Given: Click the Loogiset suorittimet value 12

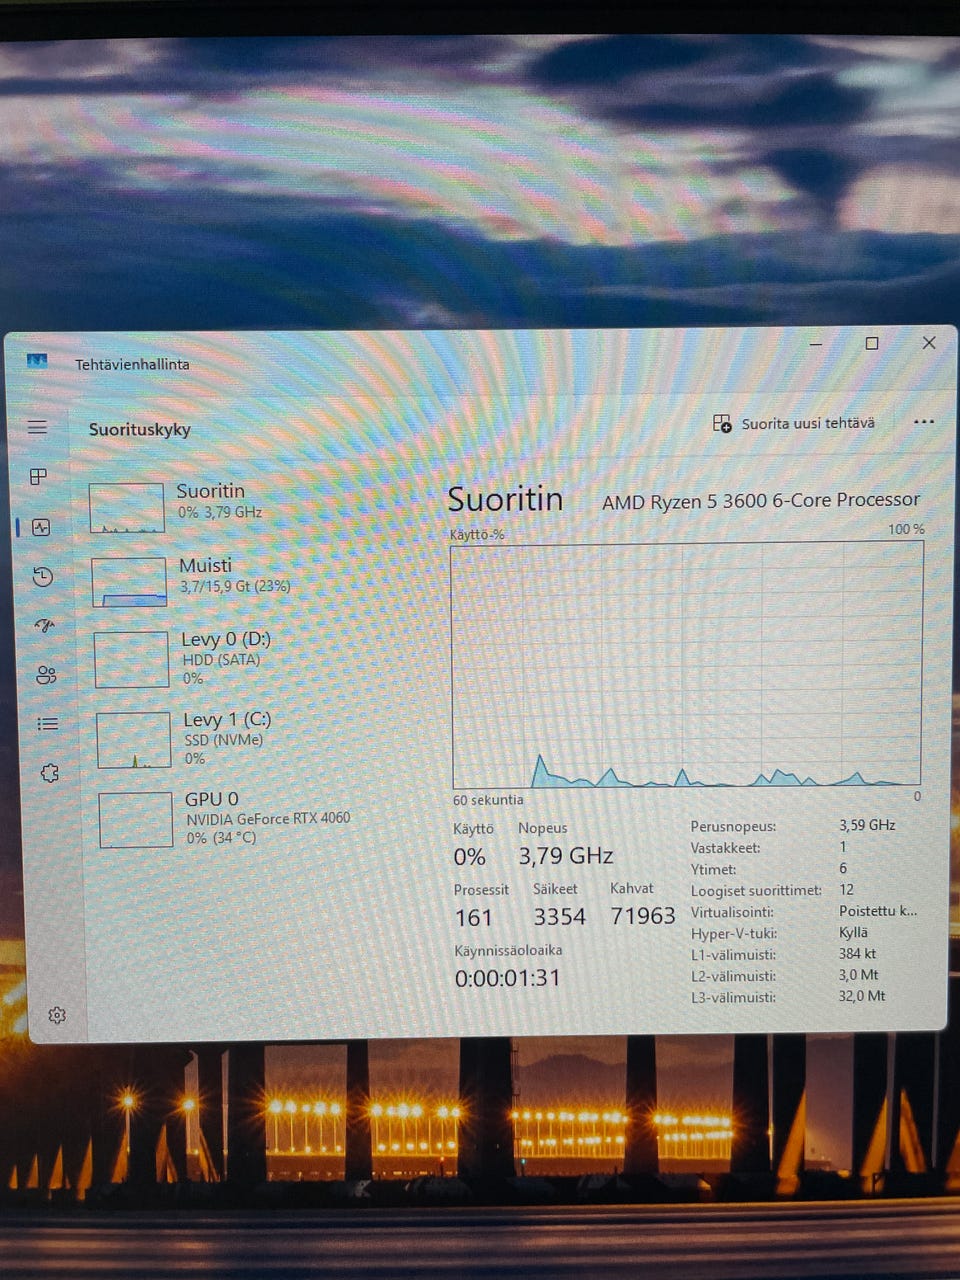Looking at the screenshot, I should [846, 889].
